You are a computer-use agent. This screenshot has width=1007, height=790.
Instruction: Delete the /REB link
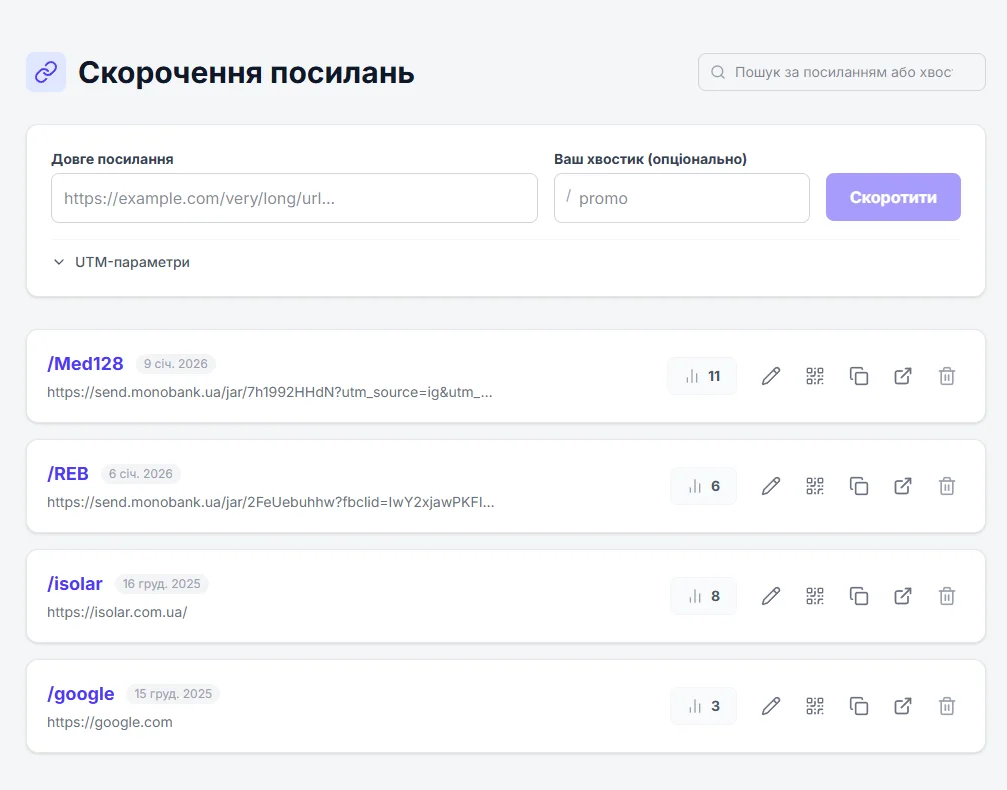click(x=947, y=486)
